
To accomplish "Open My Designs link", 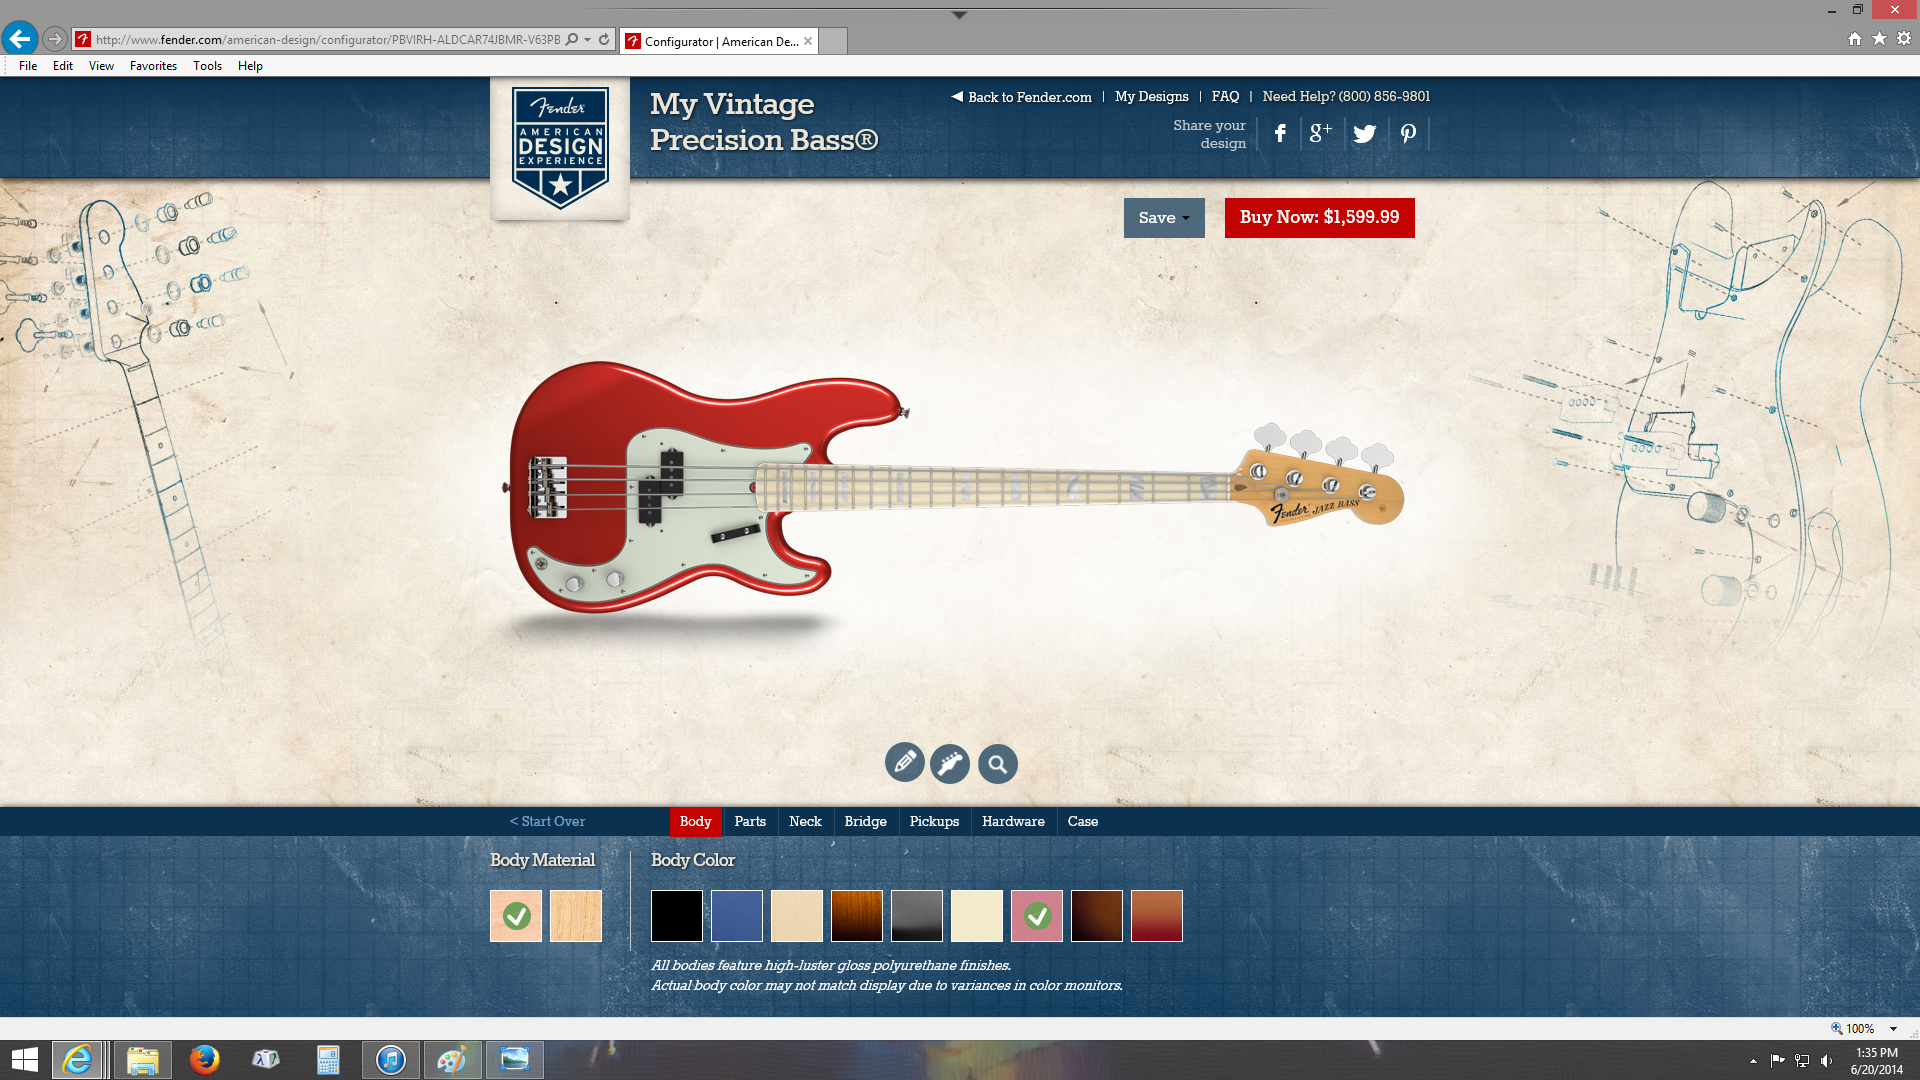I will [x=1152, y=97].
